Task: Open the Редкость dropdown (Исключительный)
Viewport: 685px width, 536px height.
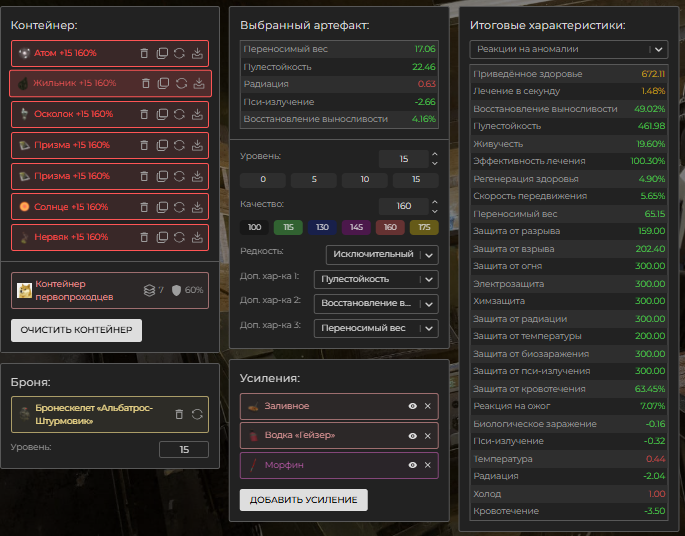Action: tap(382, 255)
